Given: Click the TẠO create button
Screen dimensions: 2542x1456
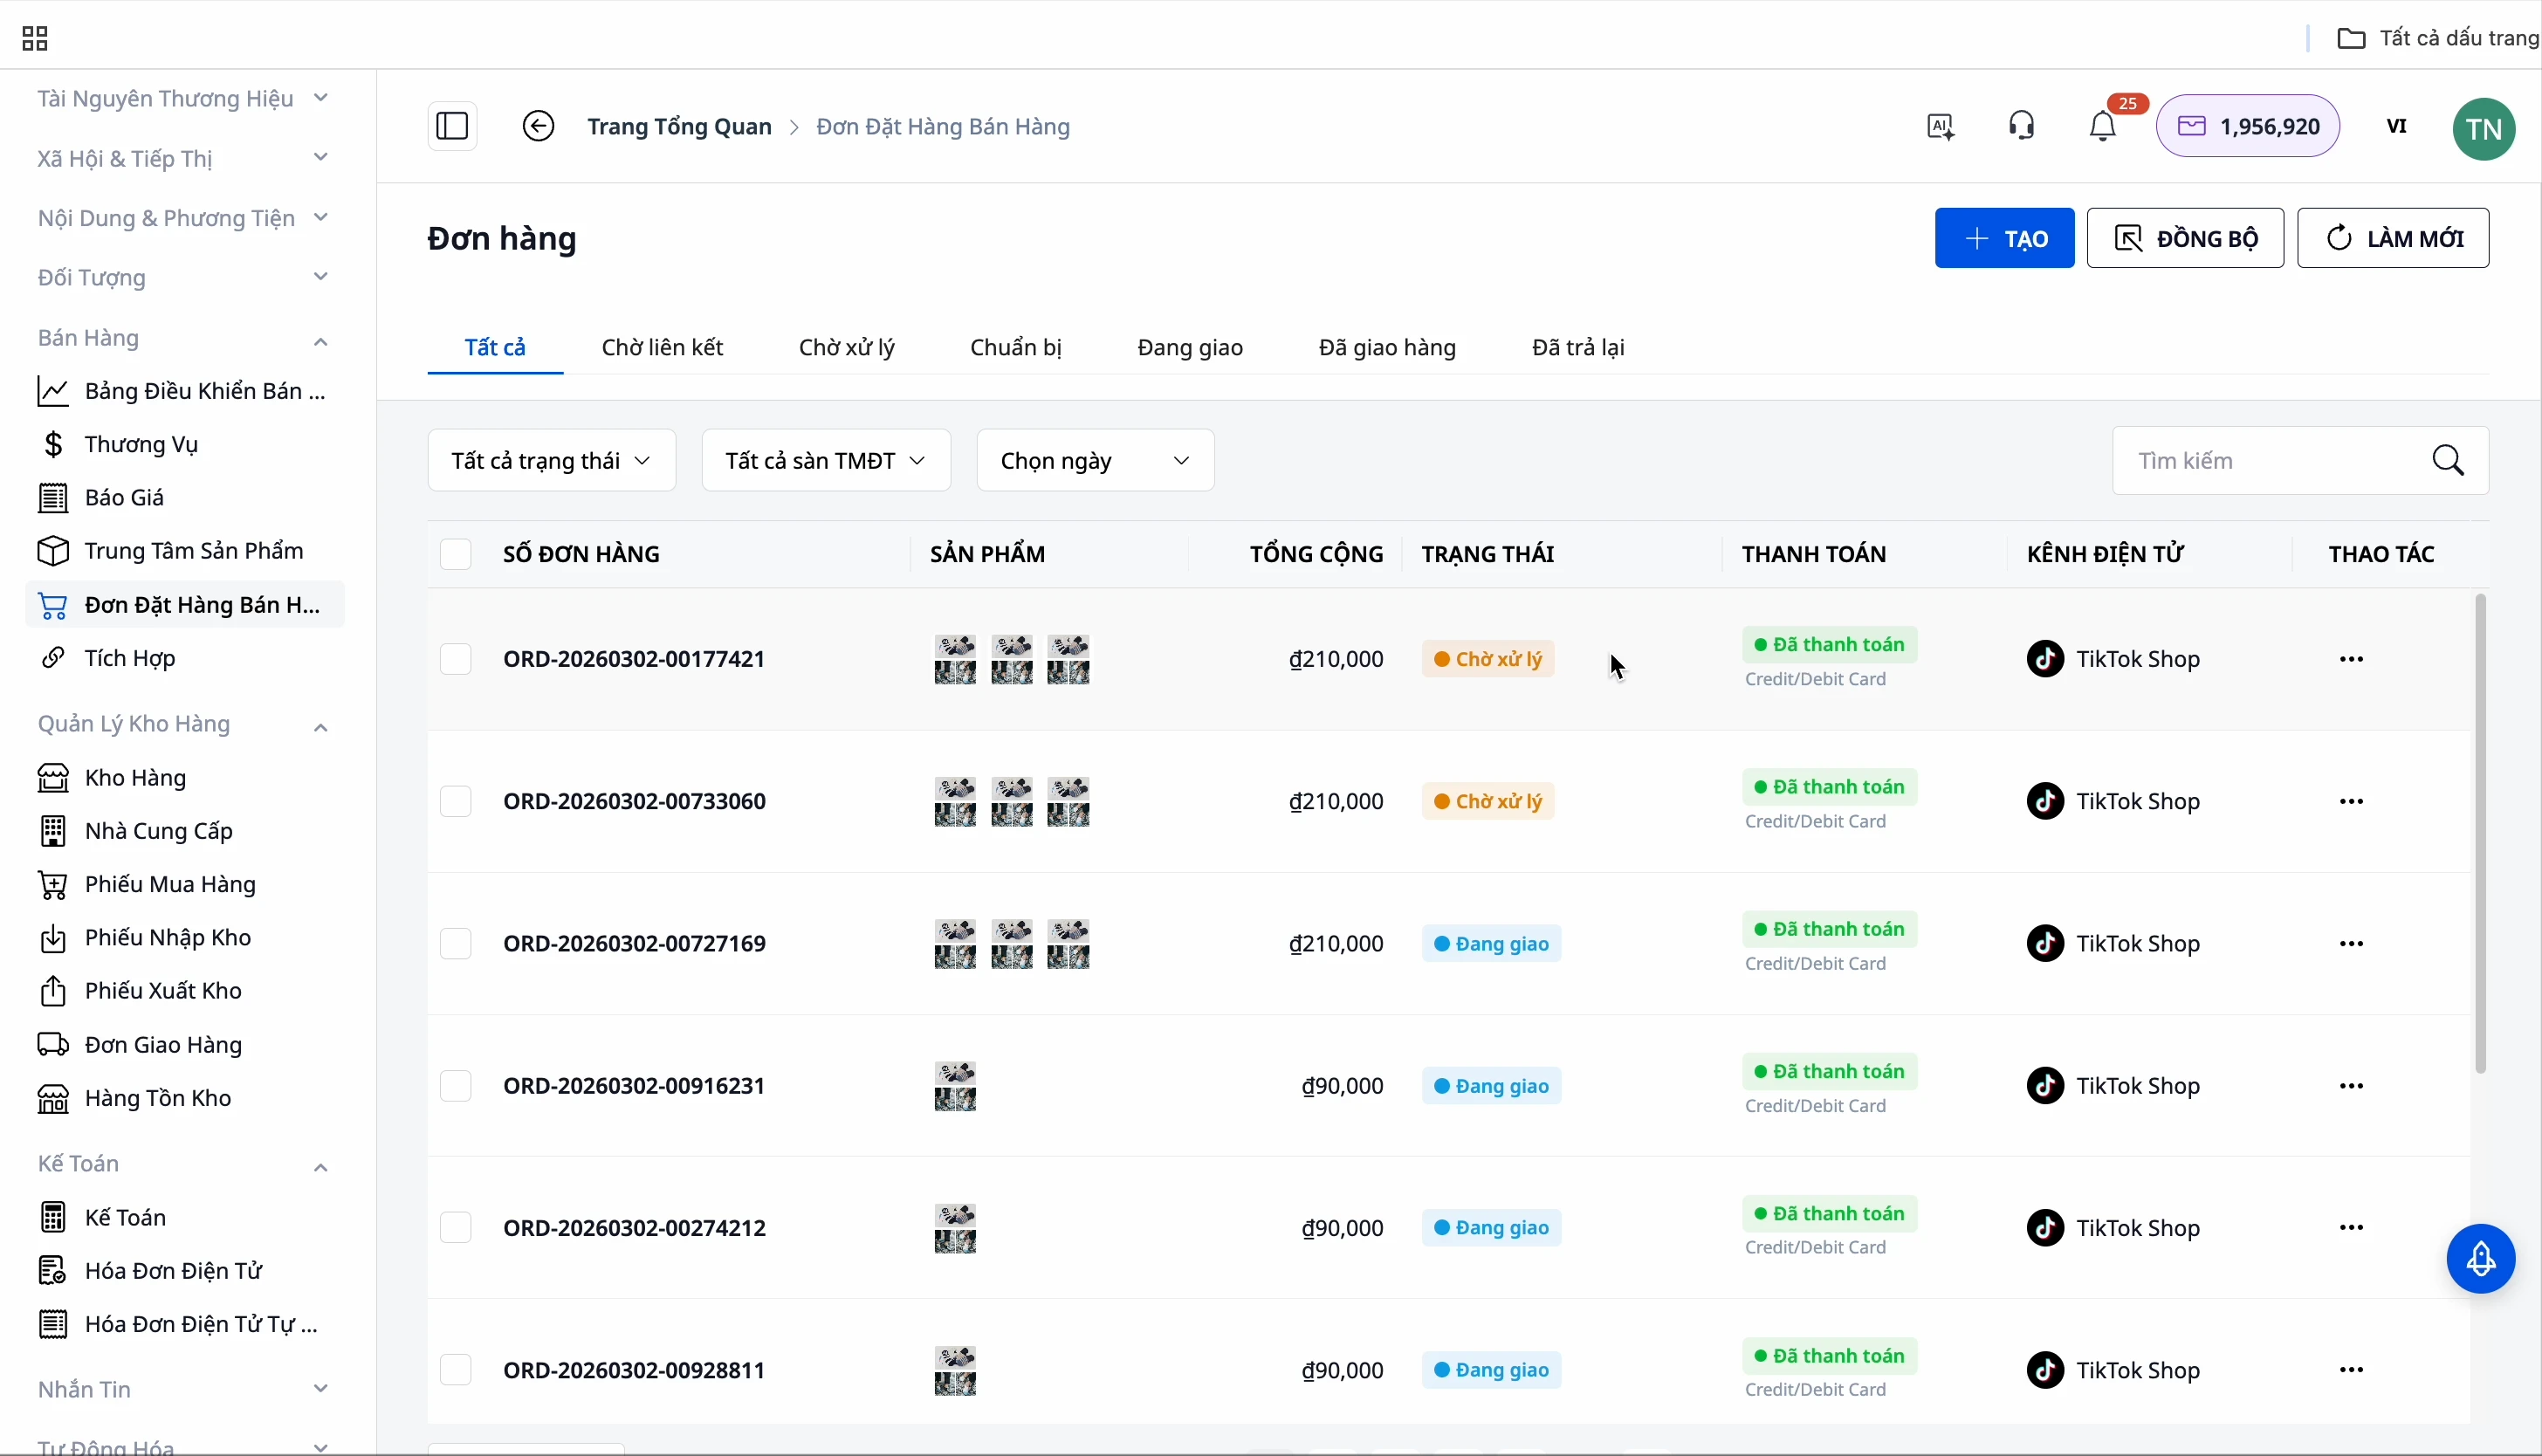Looking at the screenshot, I should point(2004,239).
